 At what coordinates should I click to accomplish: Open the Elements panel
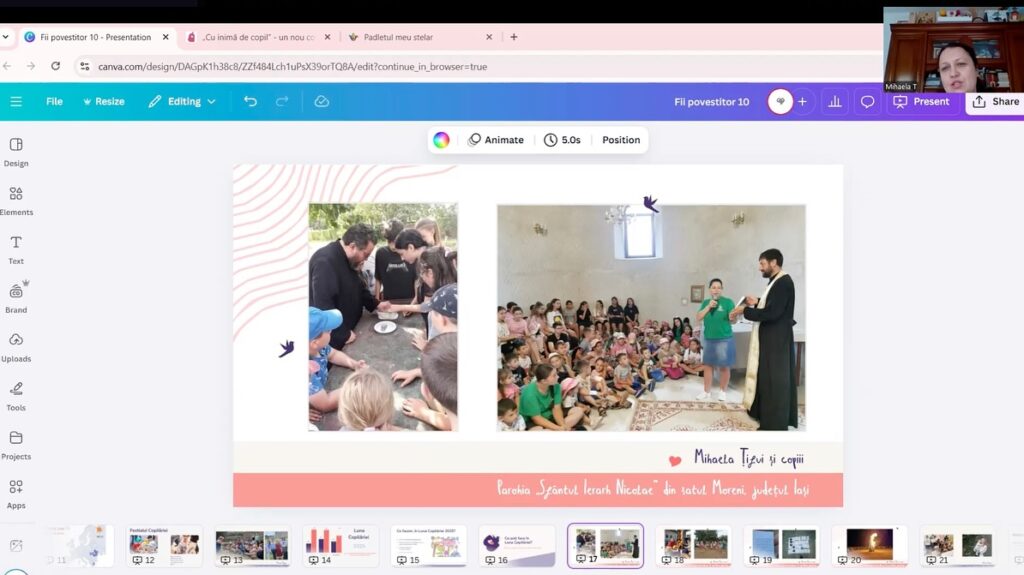16,201
